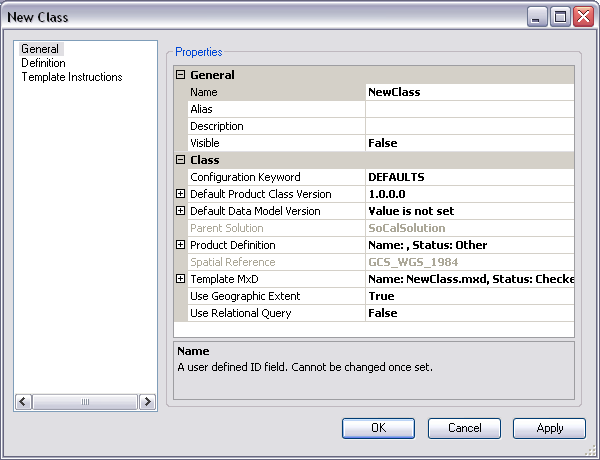Viewport: 600px width, 460px height.
Task: Open the Template Instructions page
Action: coord(72,77)
